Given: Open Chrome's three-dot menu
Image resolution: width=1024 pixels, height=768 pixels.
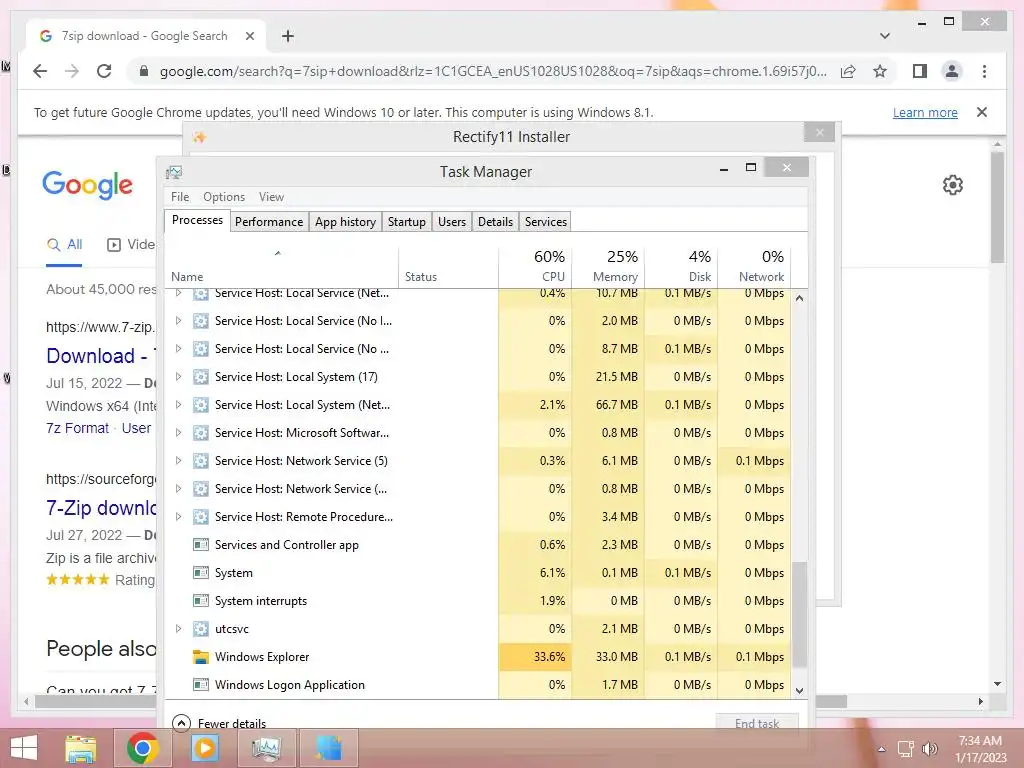Looking at the screenshot, I should (984, 71).
